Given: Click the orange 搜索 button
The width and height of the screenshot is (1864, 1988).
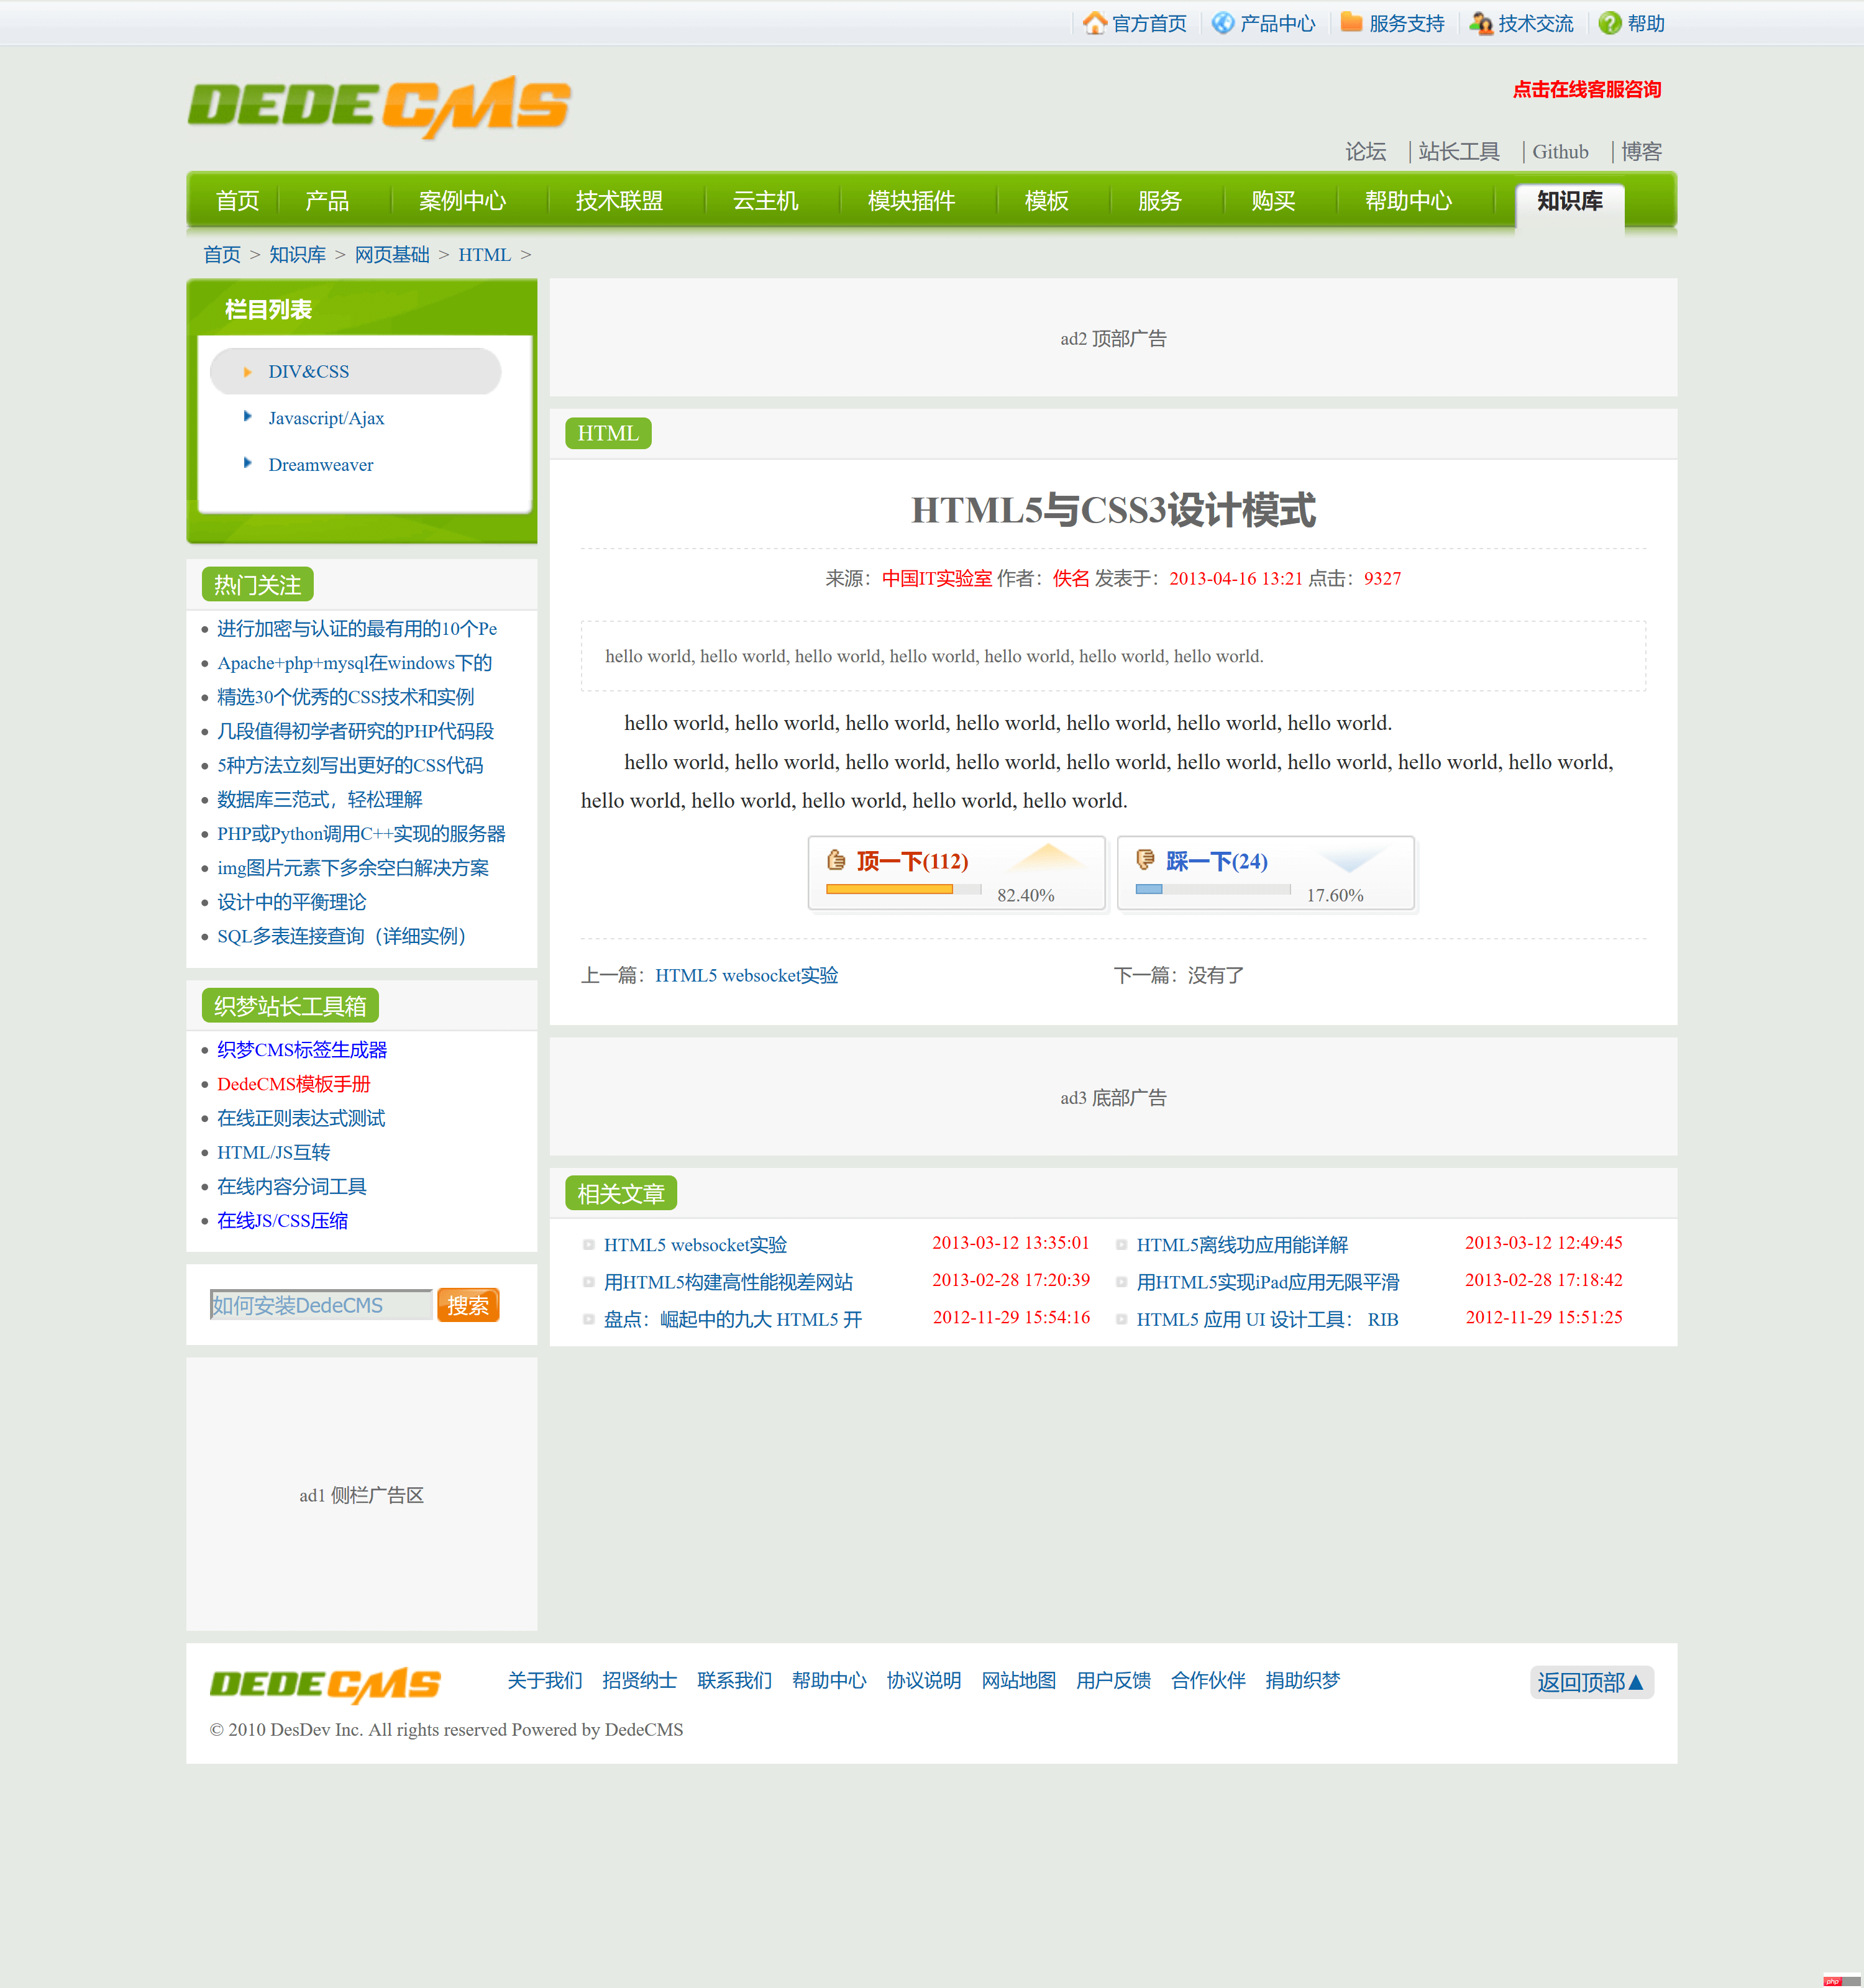Looking at the screenshot, I should pyautogui.click(x=468, y=1305).
